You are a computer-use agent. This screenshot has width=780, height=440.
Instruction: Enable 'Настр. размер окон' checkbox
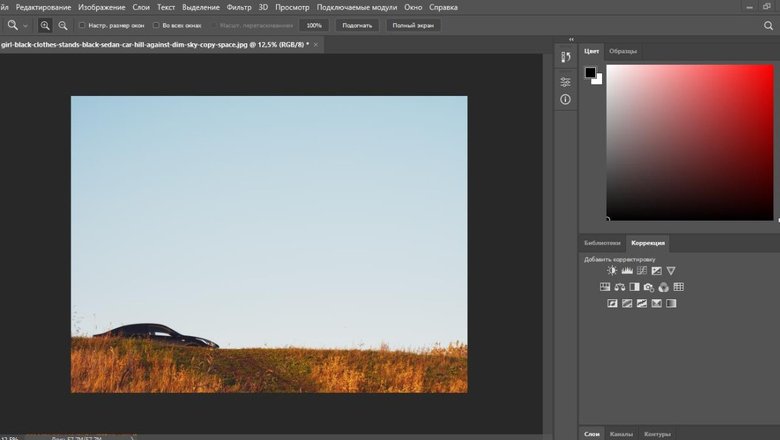(x=83, y=25)
